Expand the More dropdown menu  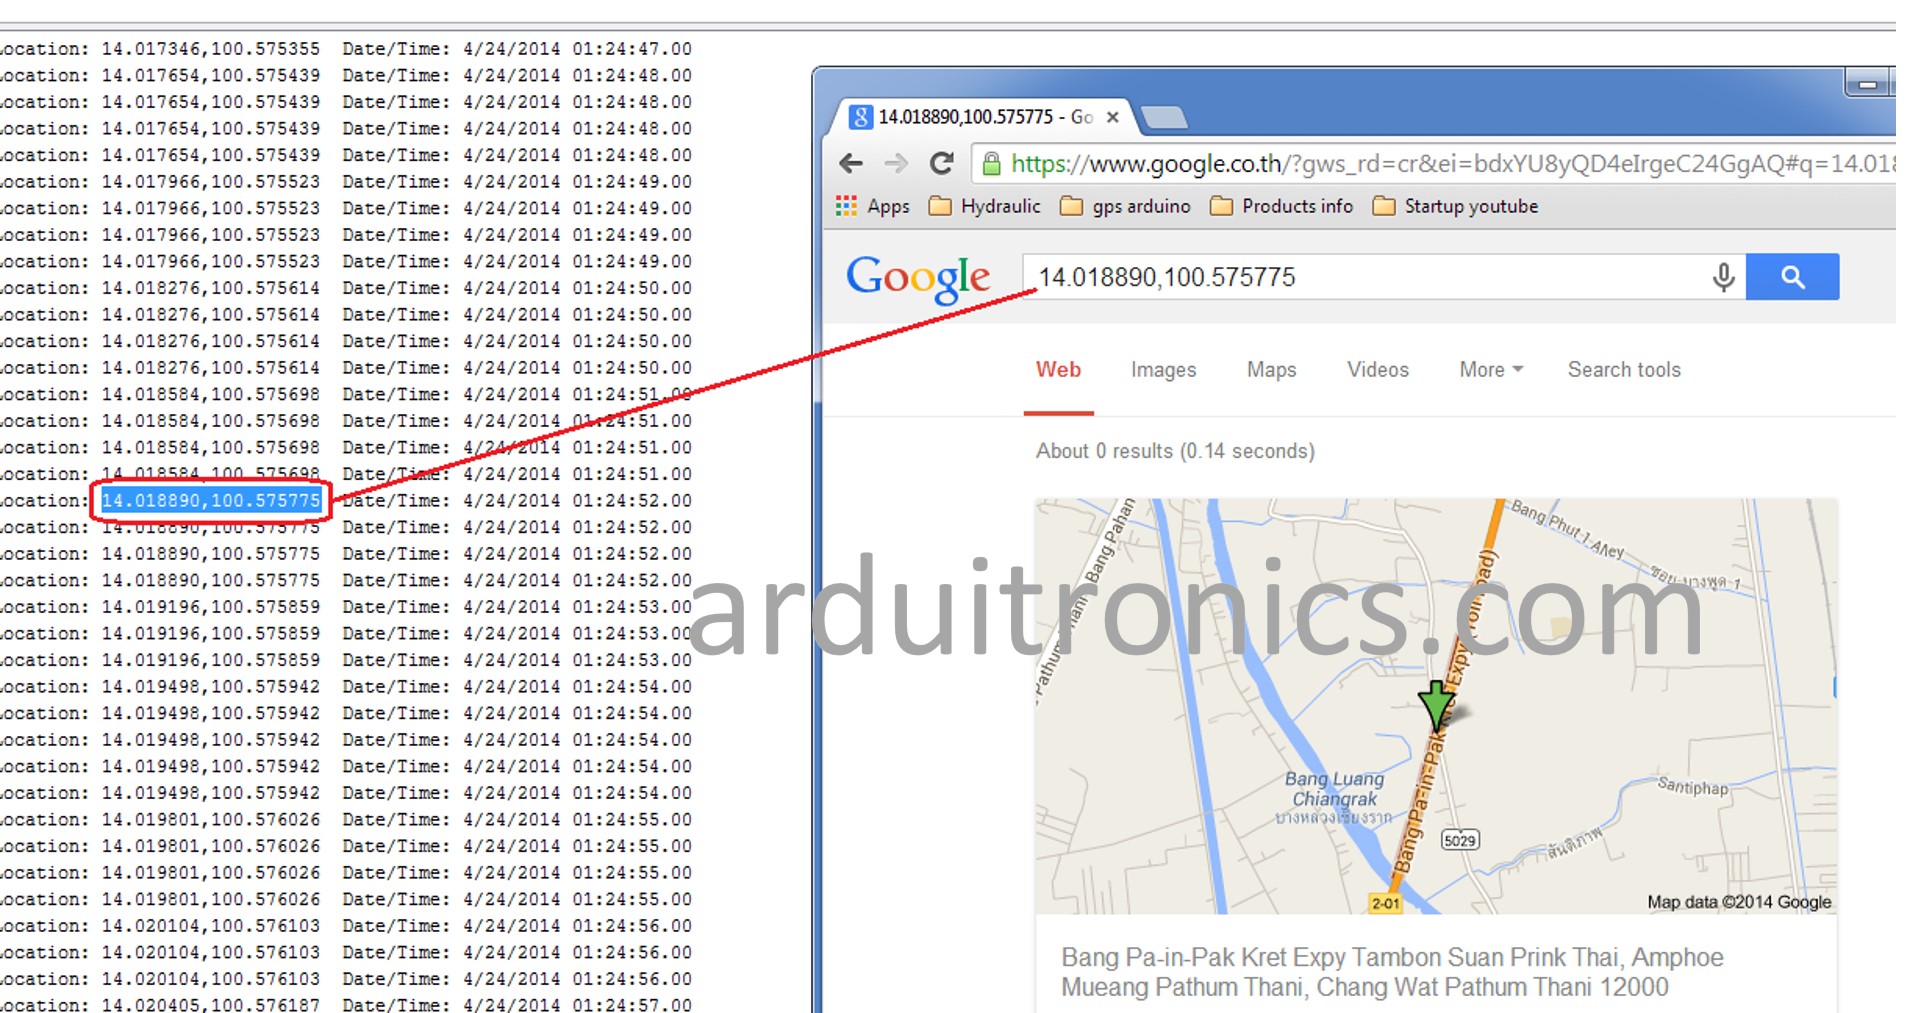coord(1491,370)
